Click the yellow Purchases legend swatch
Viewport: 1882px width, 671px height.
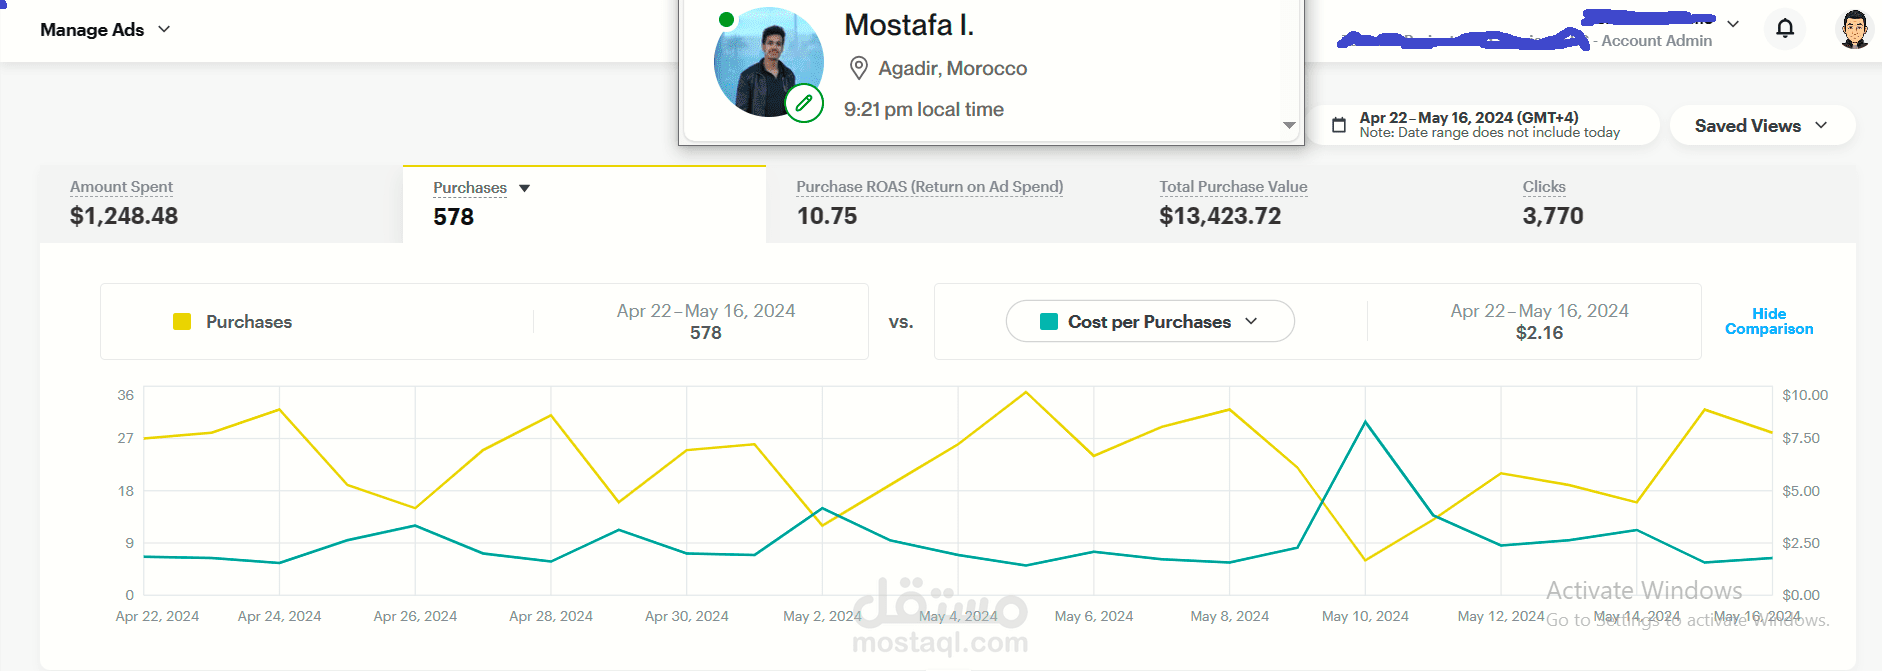pos(182,322)
